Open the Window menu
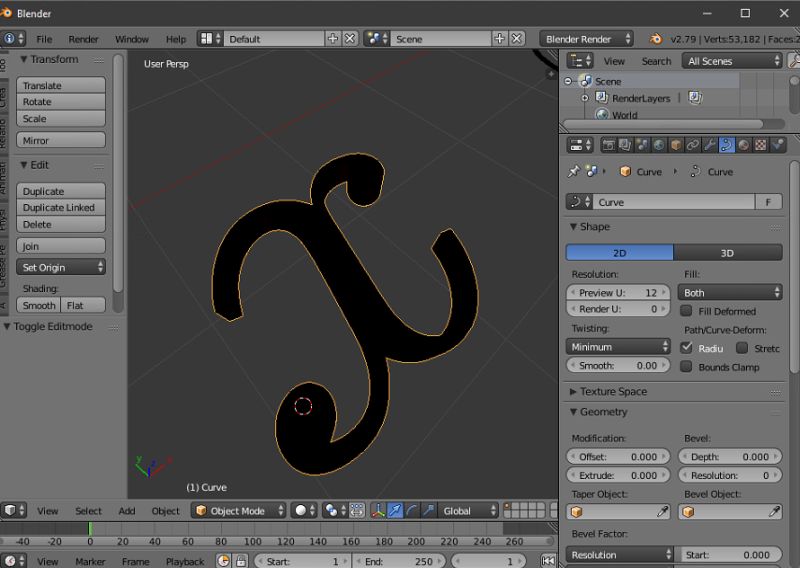The width and height of the screenshot is (800, 568). coord(132,39)
